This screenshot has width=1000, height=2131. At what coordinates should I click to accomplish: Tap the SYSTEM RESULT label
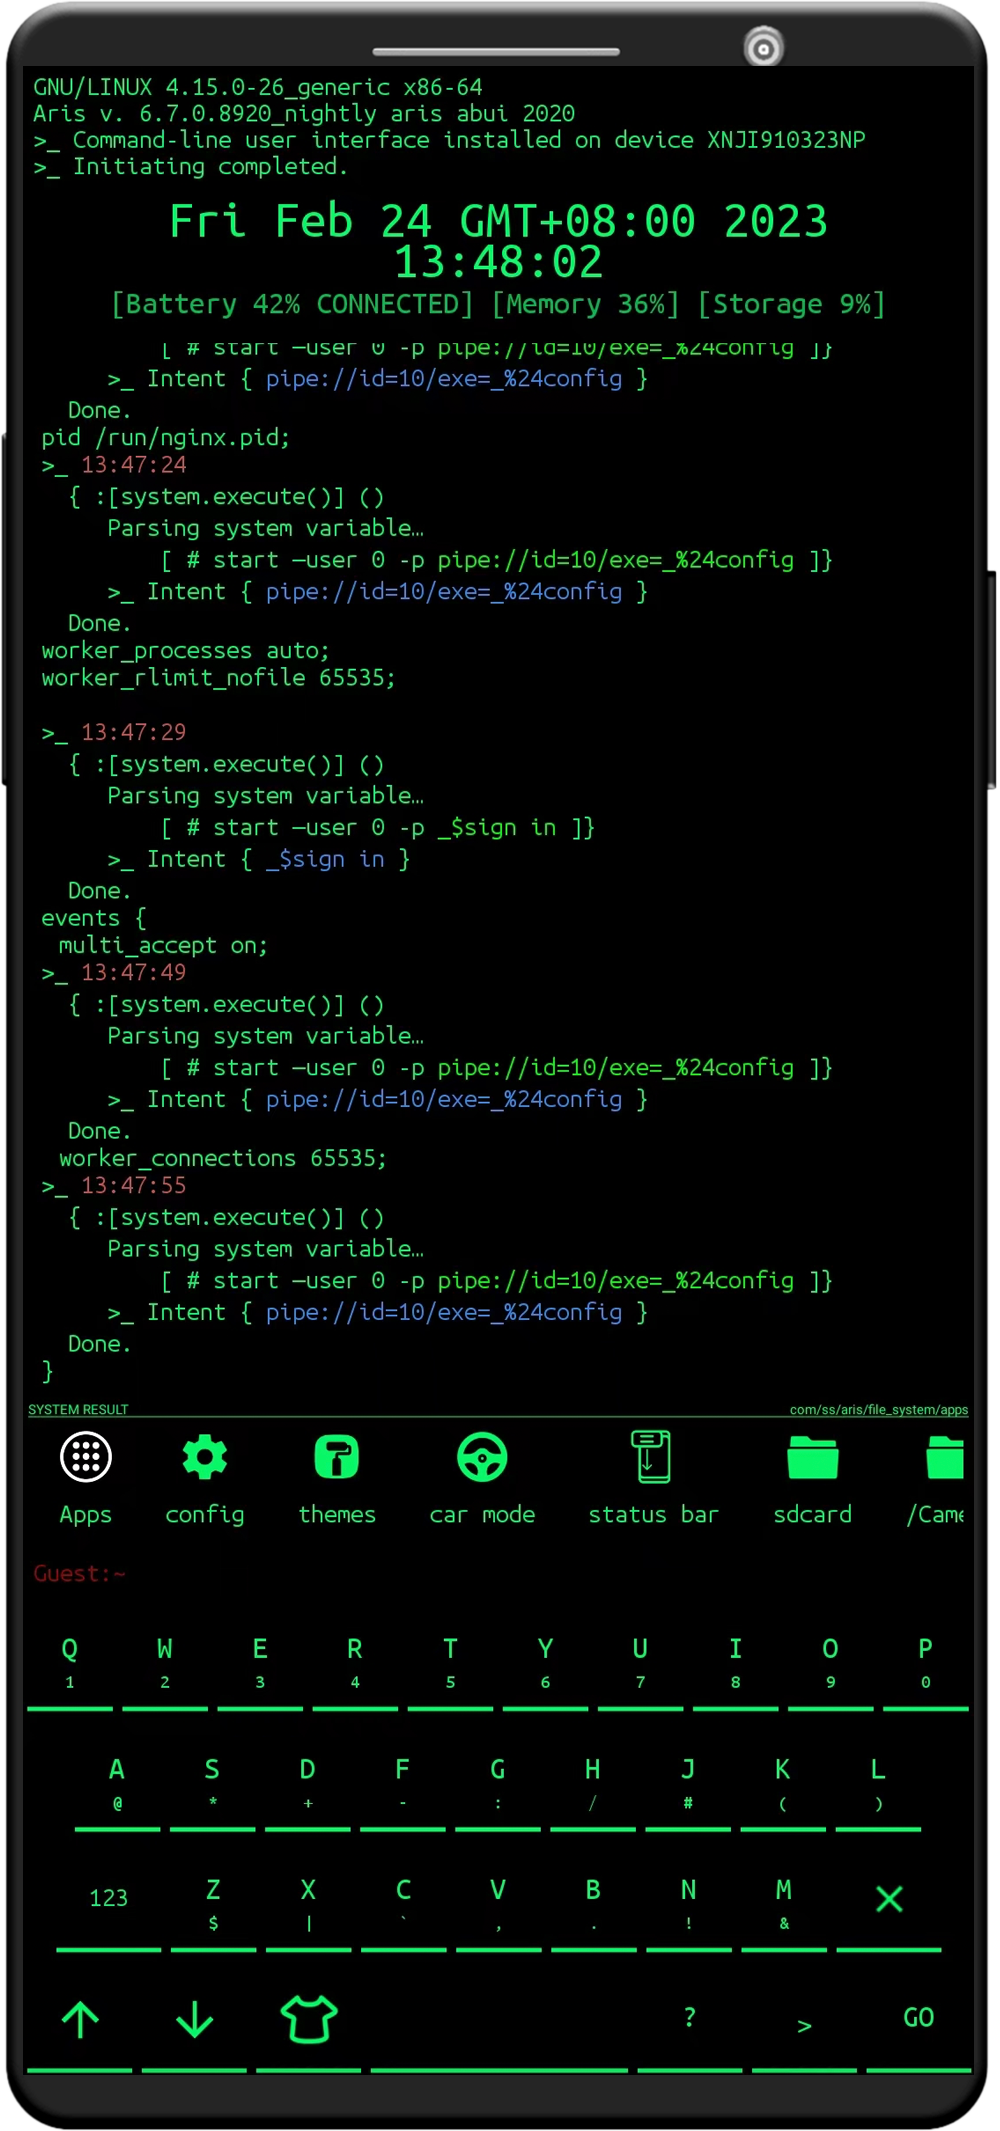tap(78, 1409)
